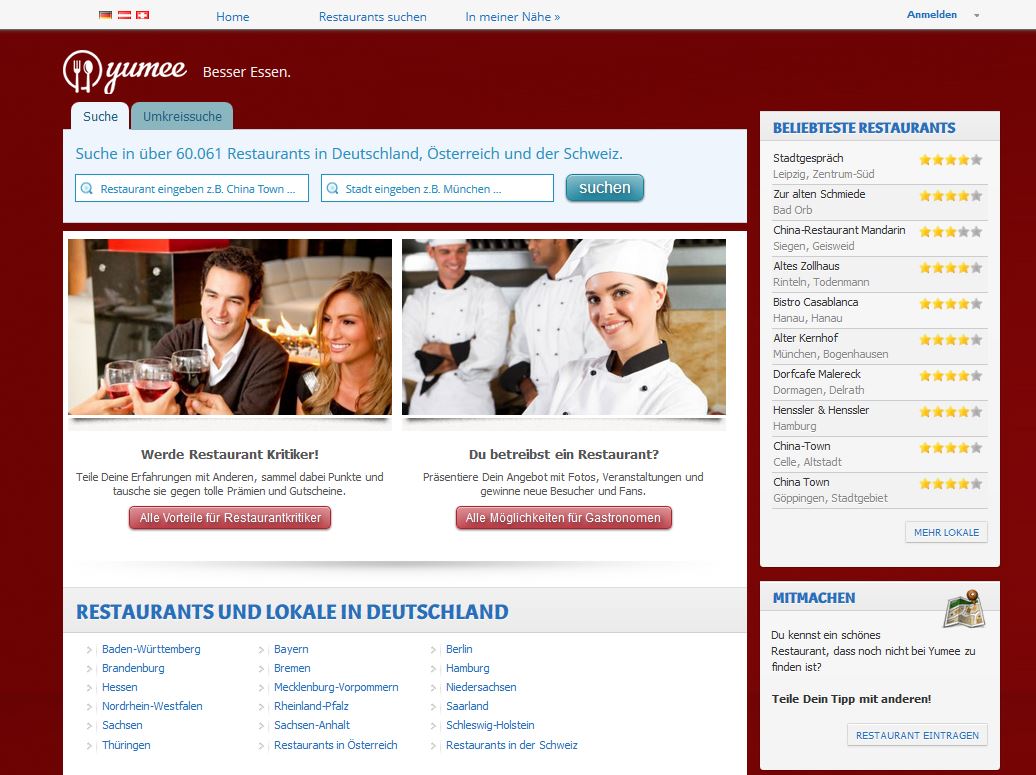
Task: Focus the city input field
Action: [445, 188]
